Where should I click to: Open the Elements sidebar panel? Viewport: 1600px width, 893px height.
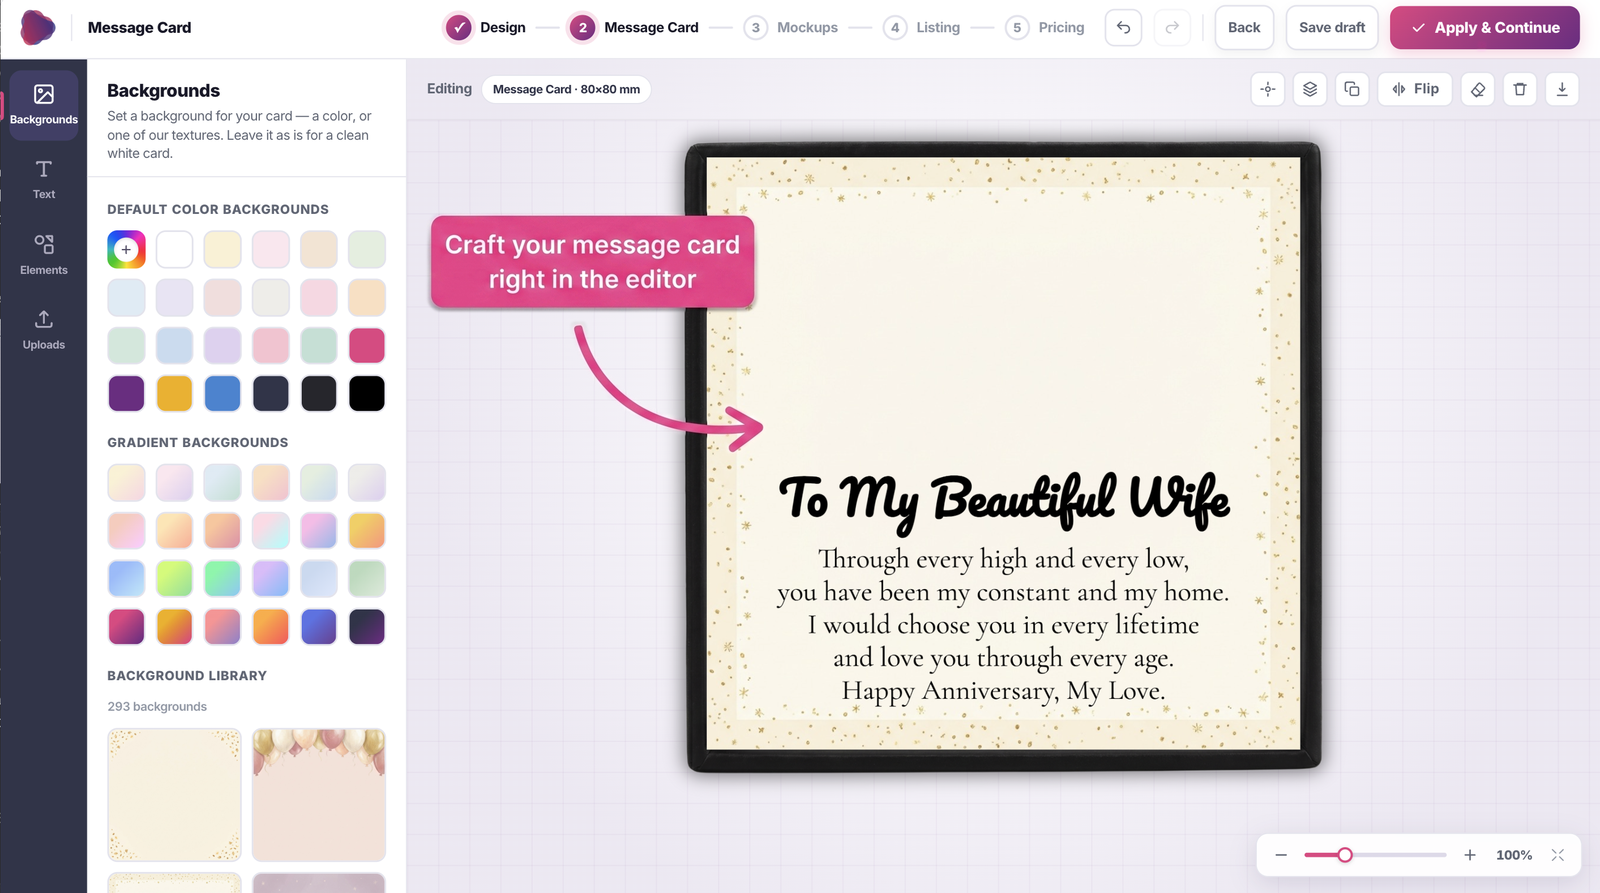tap(44, 255)
